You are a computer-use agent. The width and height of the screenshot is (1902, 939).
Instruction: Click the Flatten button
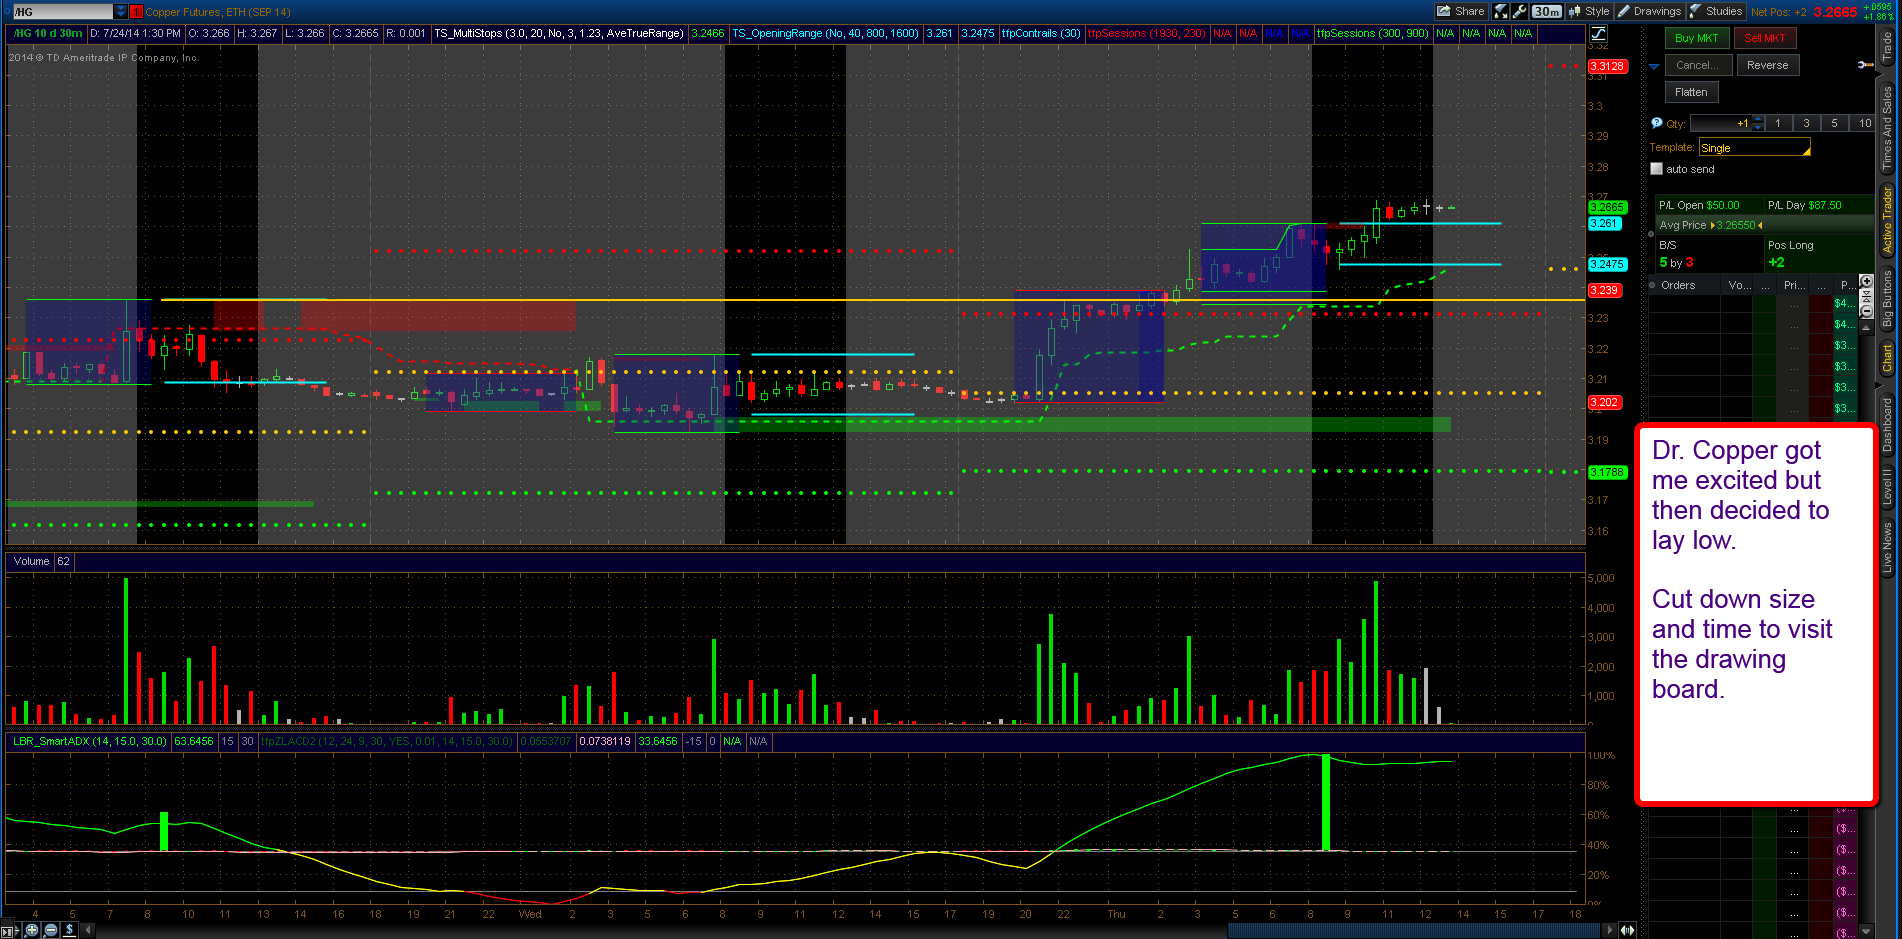click(x=1691, y=92)
